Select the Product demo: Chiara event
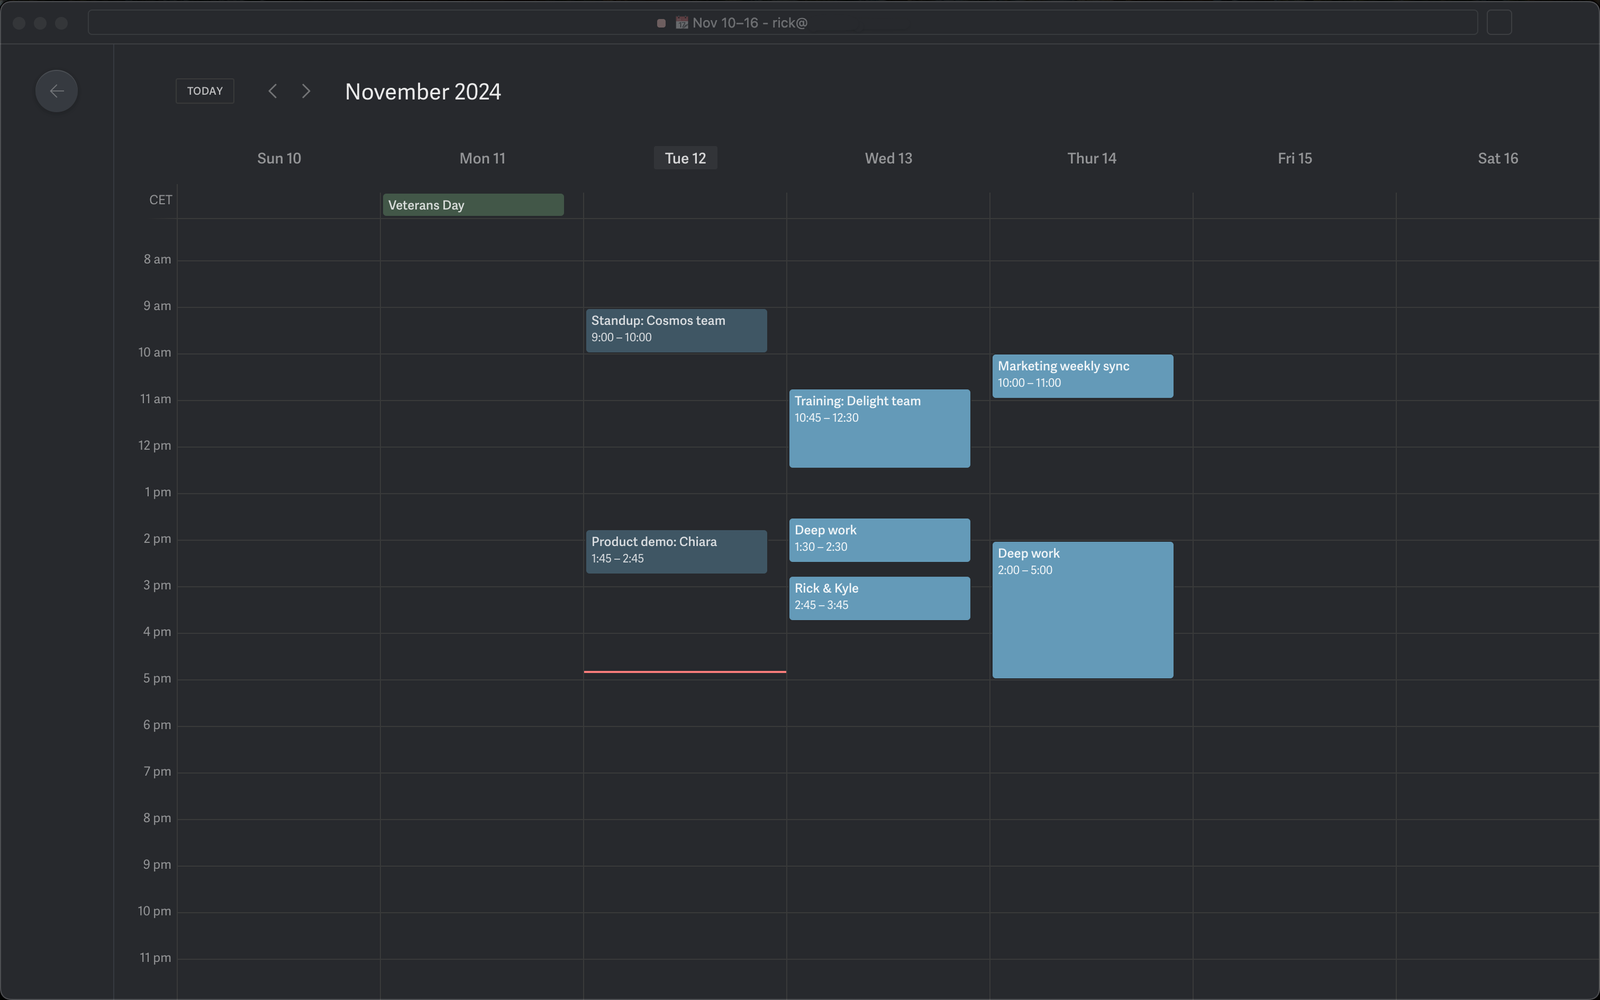 (x=676, y=551)
